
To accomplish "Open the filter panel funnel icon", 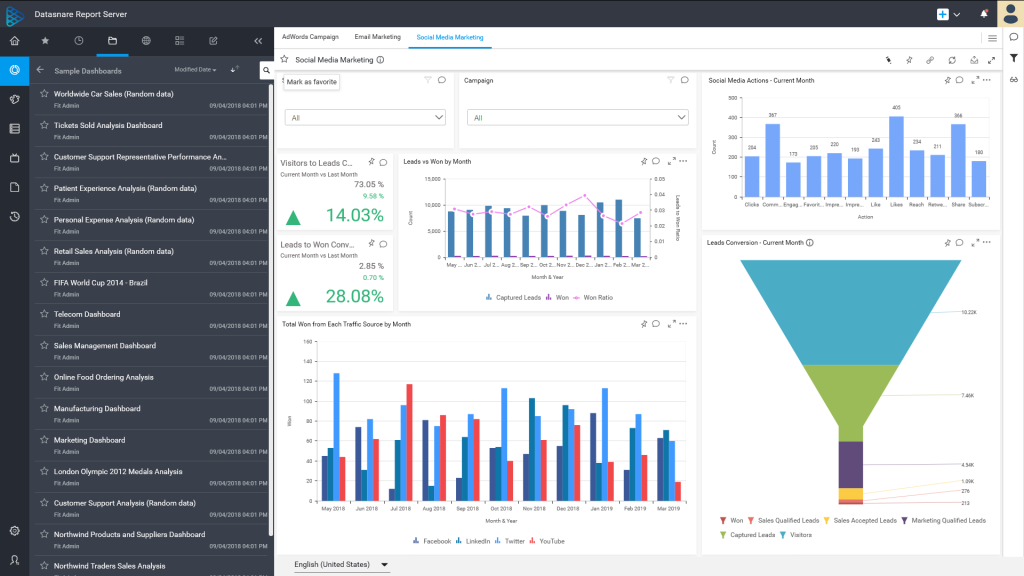I will coord(1014,59).
